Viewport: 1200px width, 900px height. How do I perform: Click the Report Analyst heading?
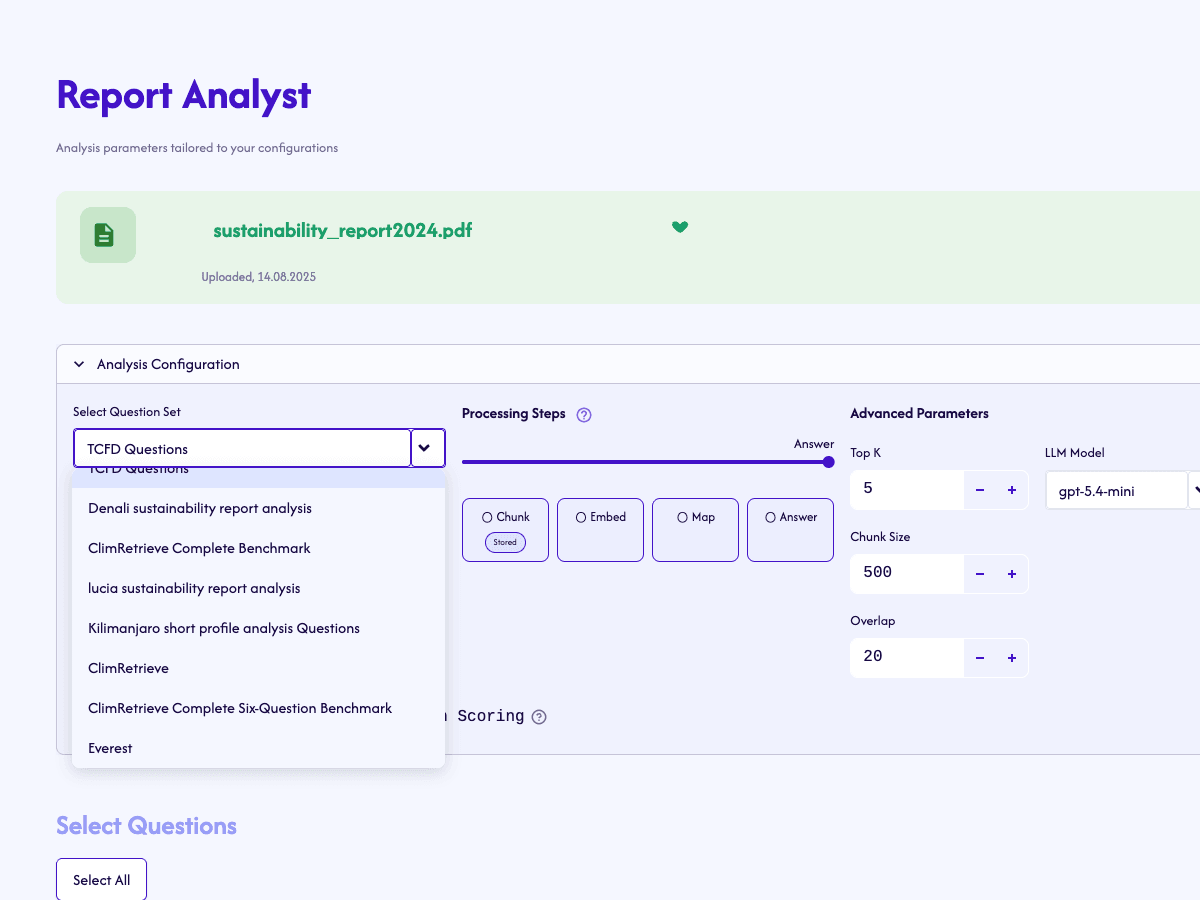coord(184,95)
